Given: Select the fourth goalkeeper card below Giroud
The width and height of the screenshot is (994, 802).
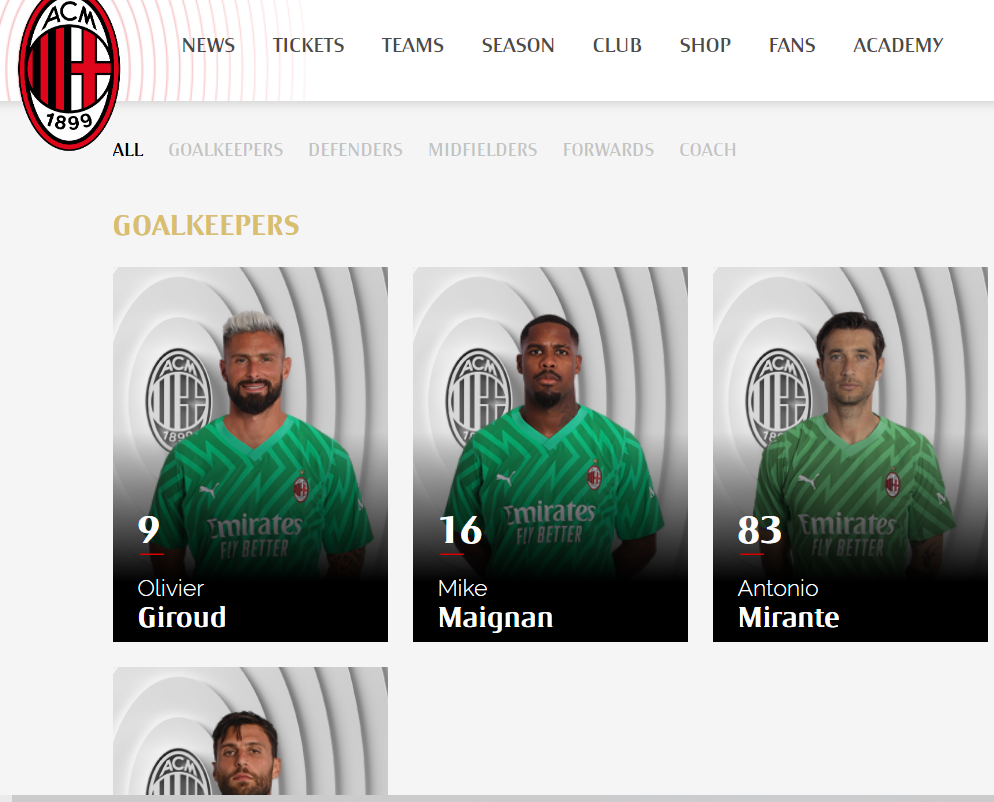Looking at the screenshot, I should (250, 730).
